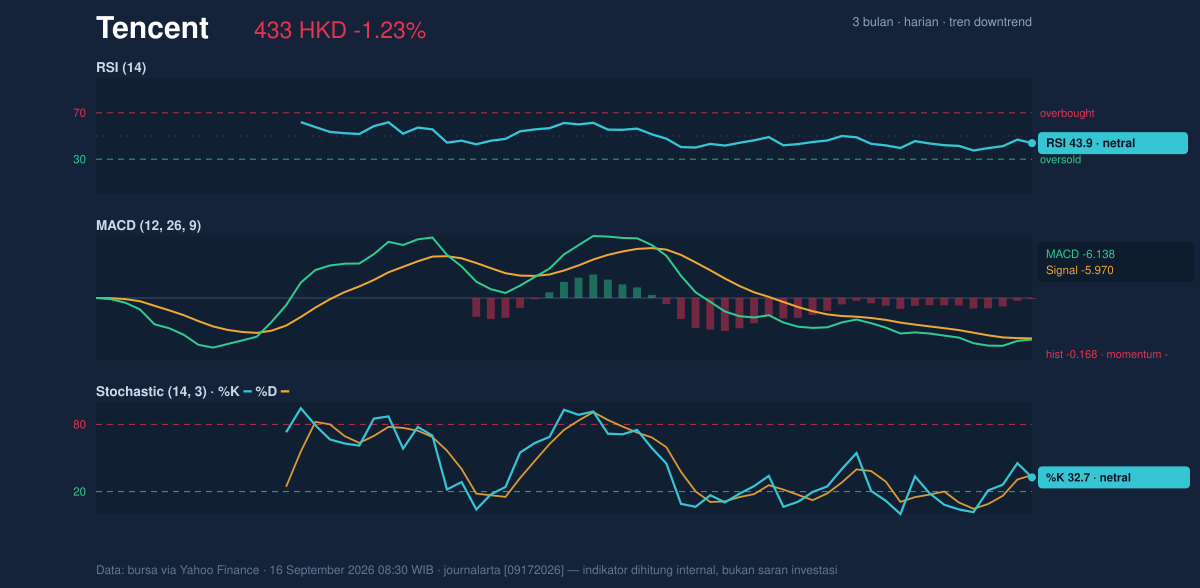Viewport: 1200px width, 588px height.
Task: Click the RSI axis value 70
Action: pyautogui.click(x=79, y=113)
